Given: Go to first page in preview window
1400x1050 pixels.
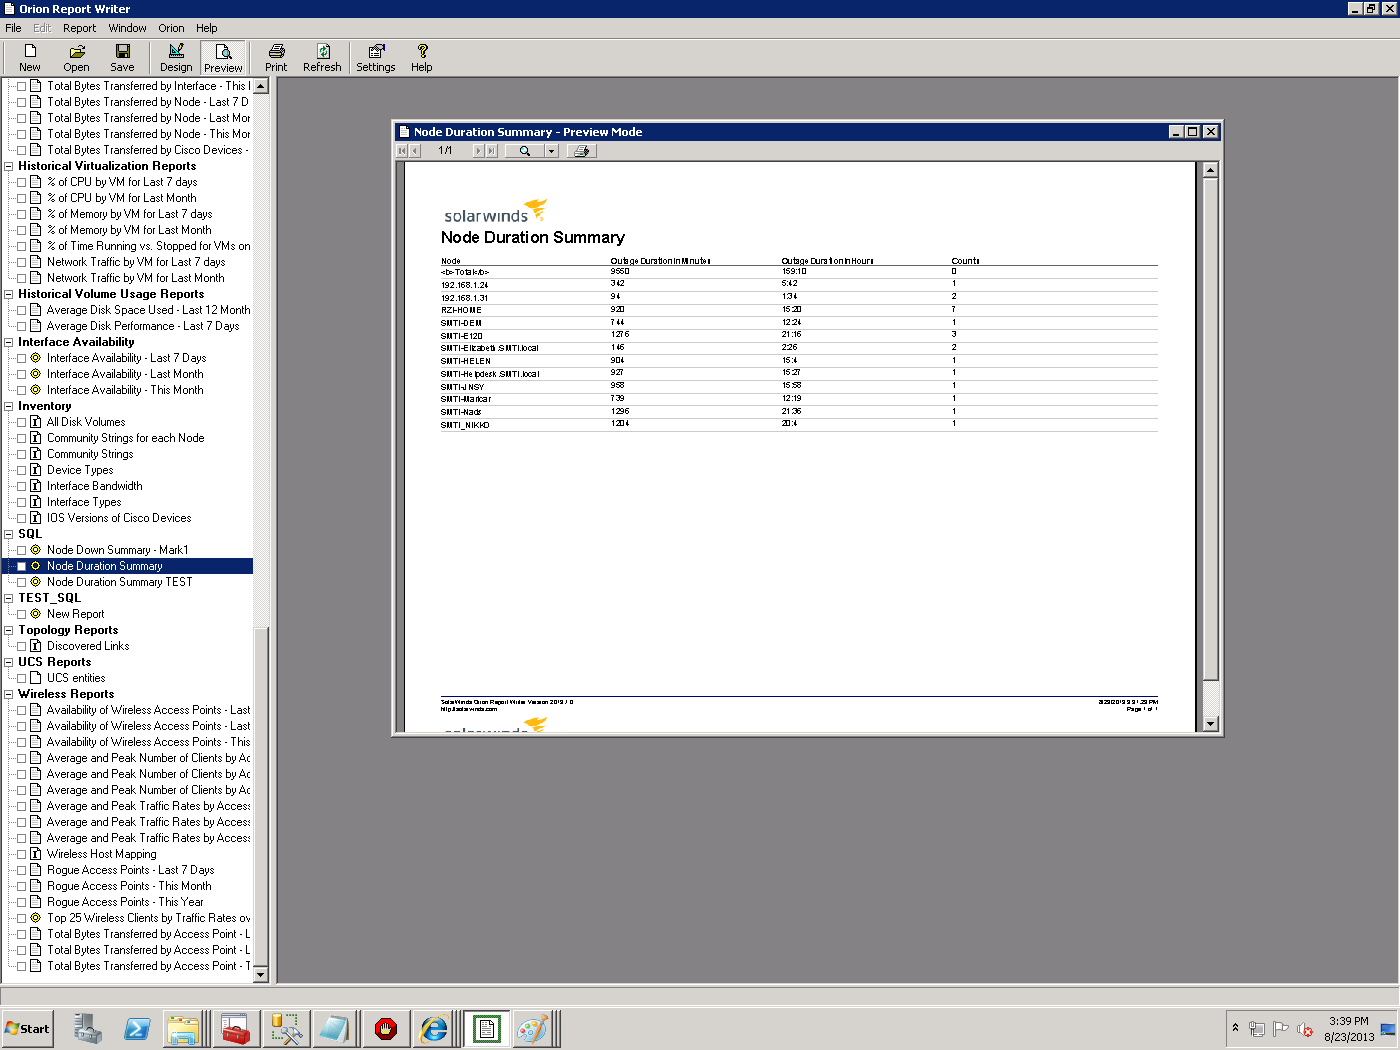Looking at the screenshot, I should pyautogui.click(x=402, y=151).
